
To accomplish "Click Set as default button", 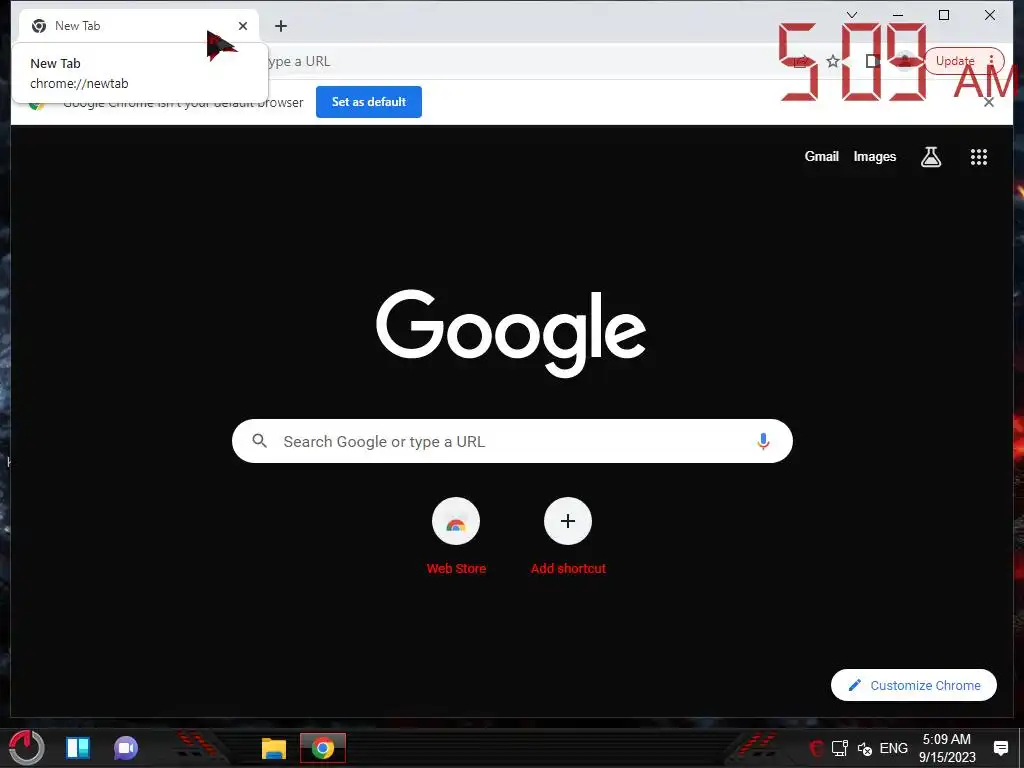I will point(369,102).
